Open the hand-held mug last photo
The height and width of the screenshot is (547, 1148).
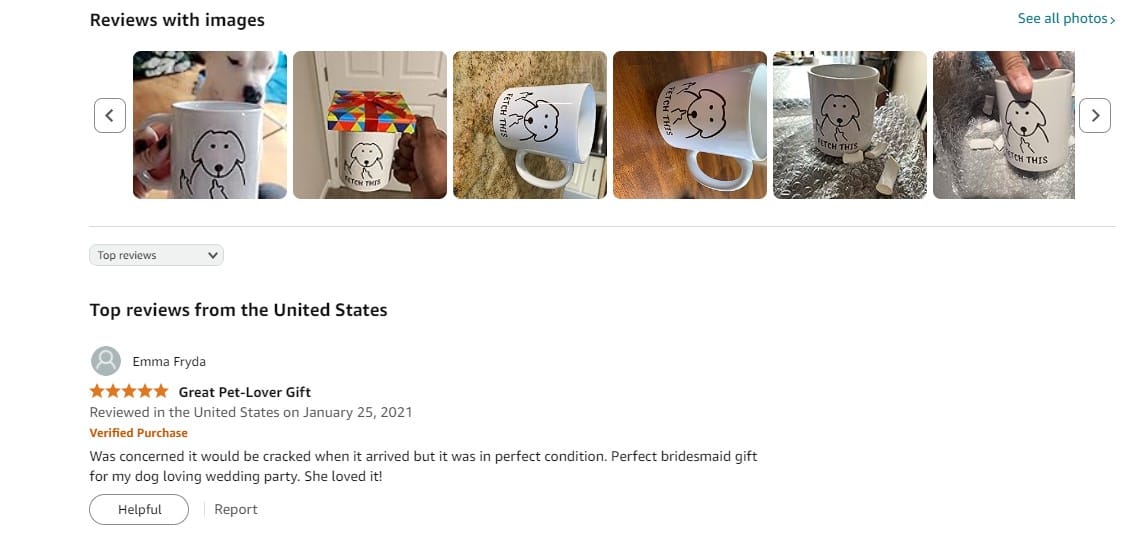(x=1004, y=124)
